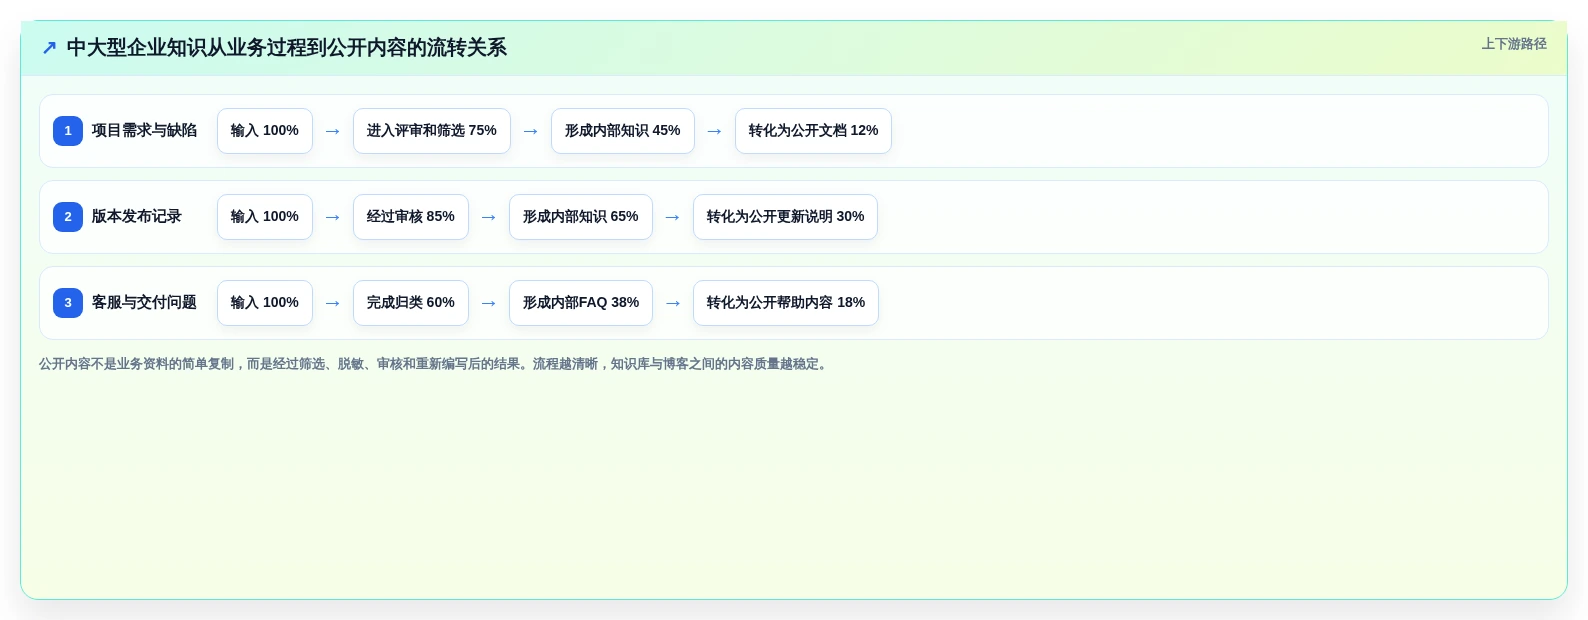
Task: Select the number 1 badge for 项目需求与缺陷
Action: point(68,131)
